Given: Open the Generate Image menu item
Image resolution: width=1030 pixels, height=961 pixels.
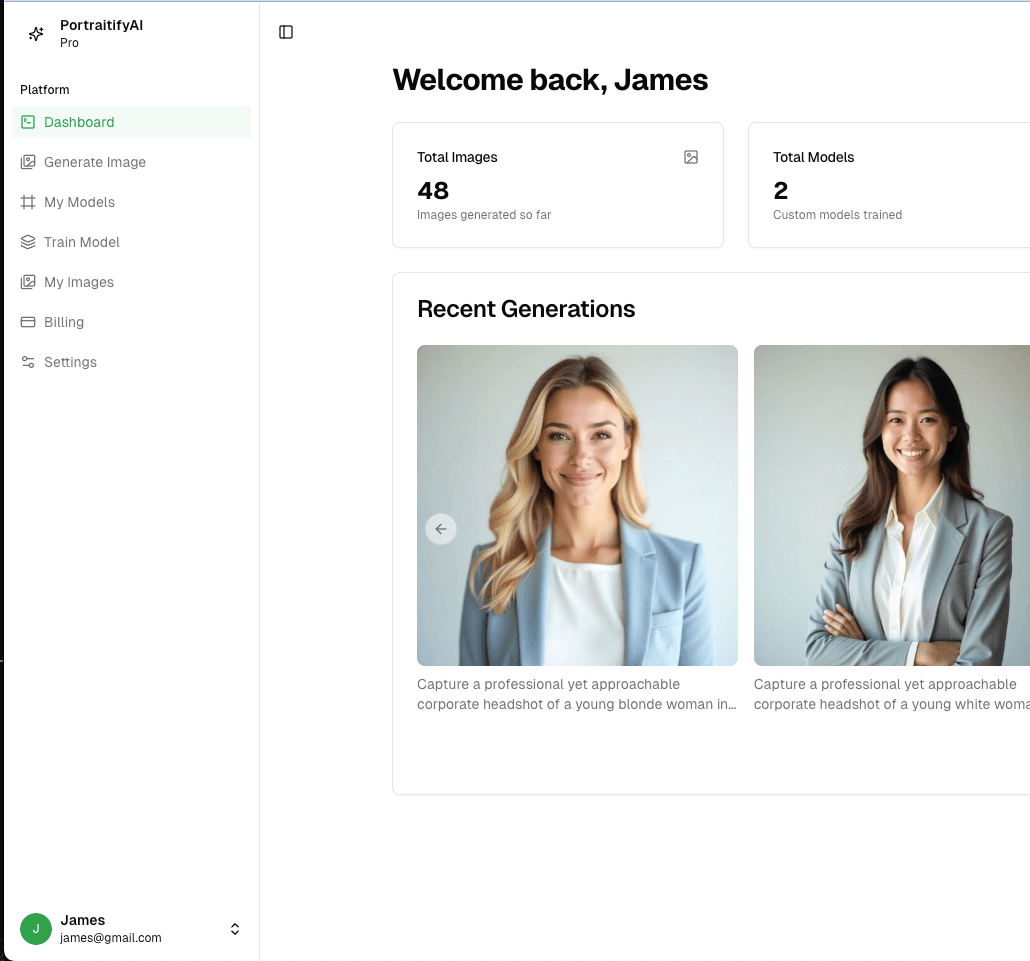Looking at the screenshot, I should [95, 162].
